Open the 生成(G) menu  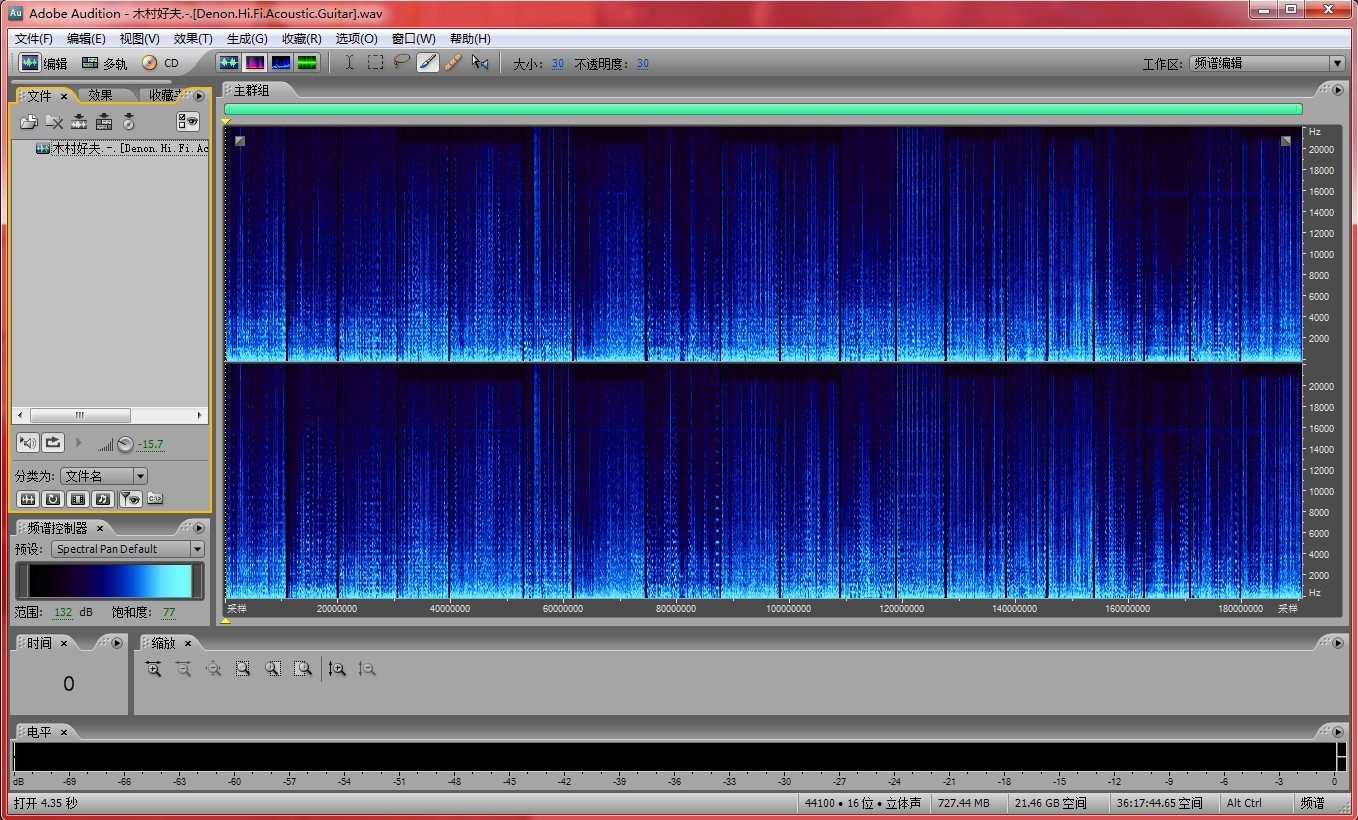[247, 39]
